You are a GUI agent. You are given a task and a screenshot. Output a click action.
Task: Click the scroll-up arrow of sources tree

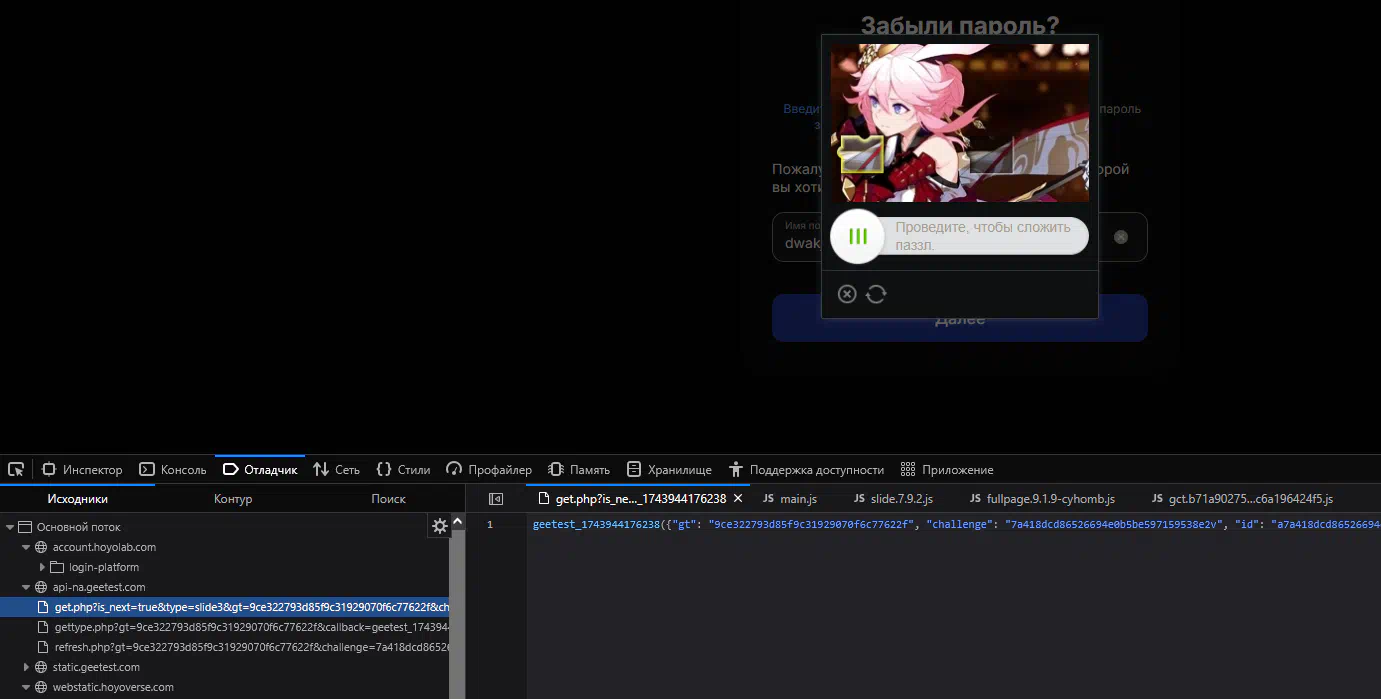pos(458,521)
